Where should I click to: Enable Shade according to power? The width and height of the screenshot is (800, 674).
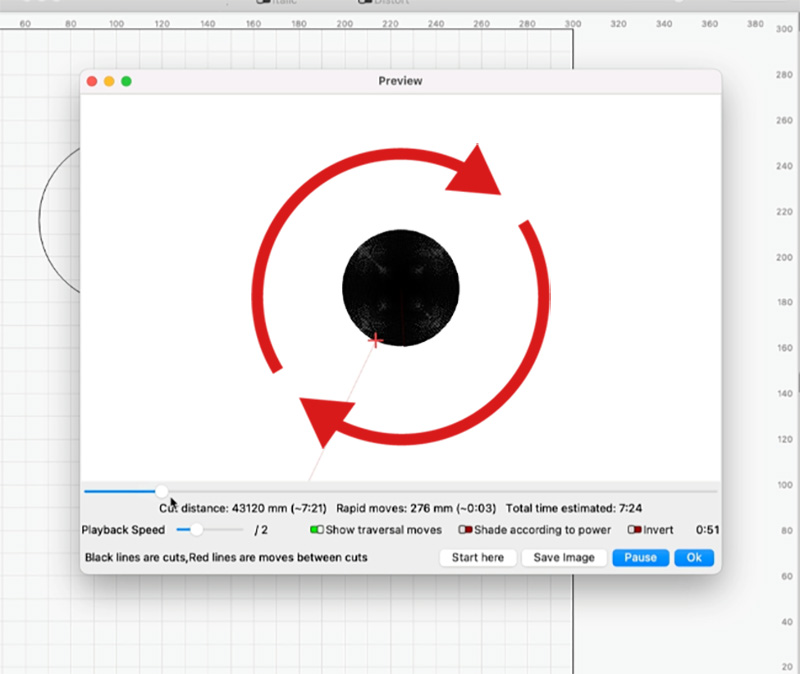[x=465, y=530]
